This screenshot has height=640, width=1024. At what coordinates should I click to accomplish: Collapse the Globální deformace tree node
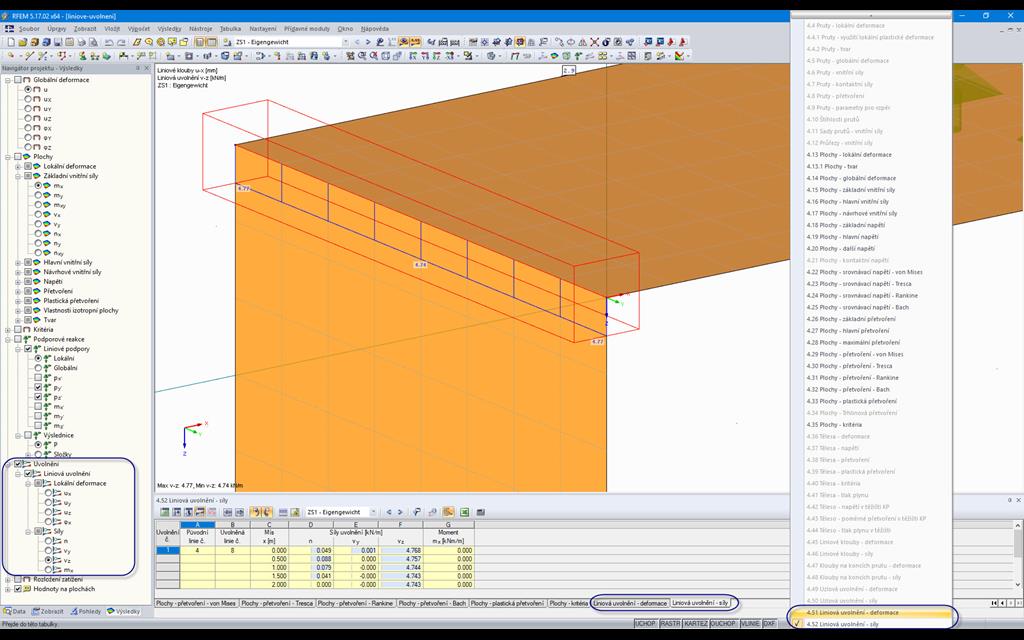[x=8, y=80]
